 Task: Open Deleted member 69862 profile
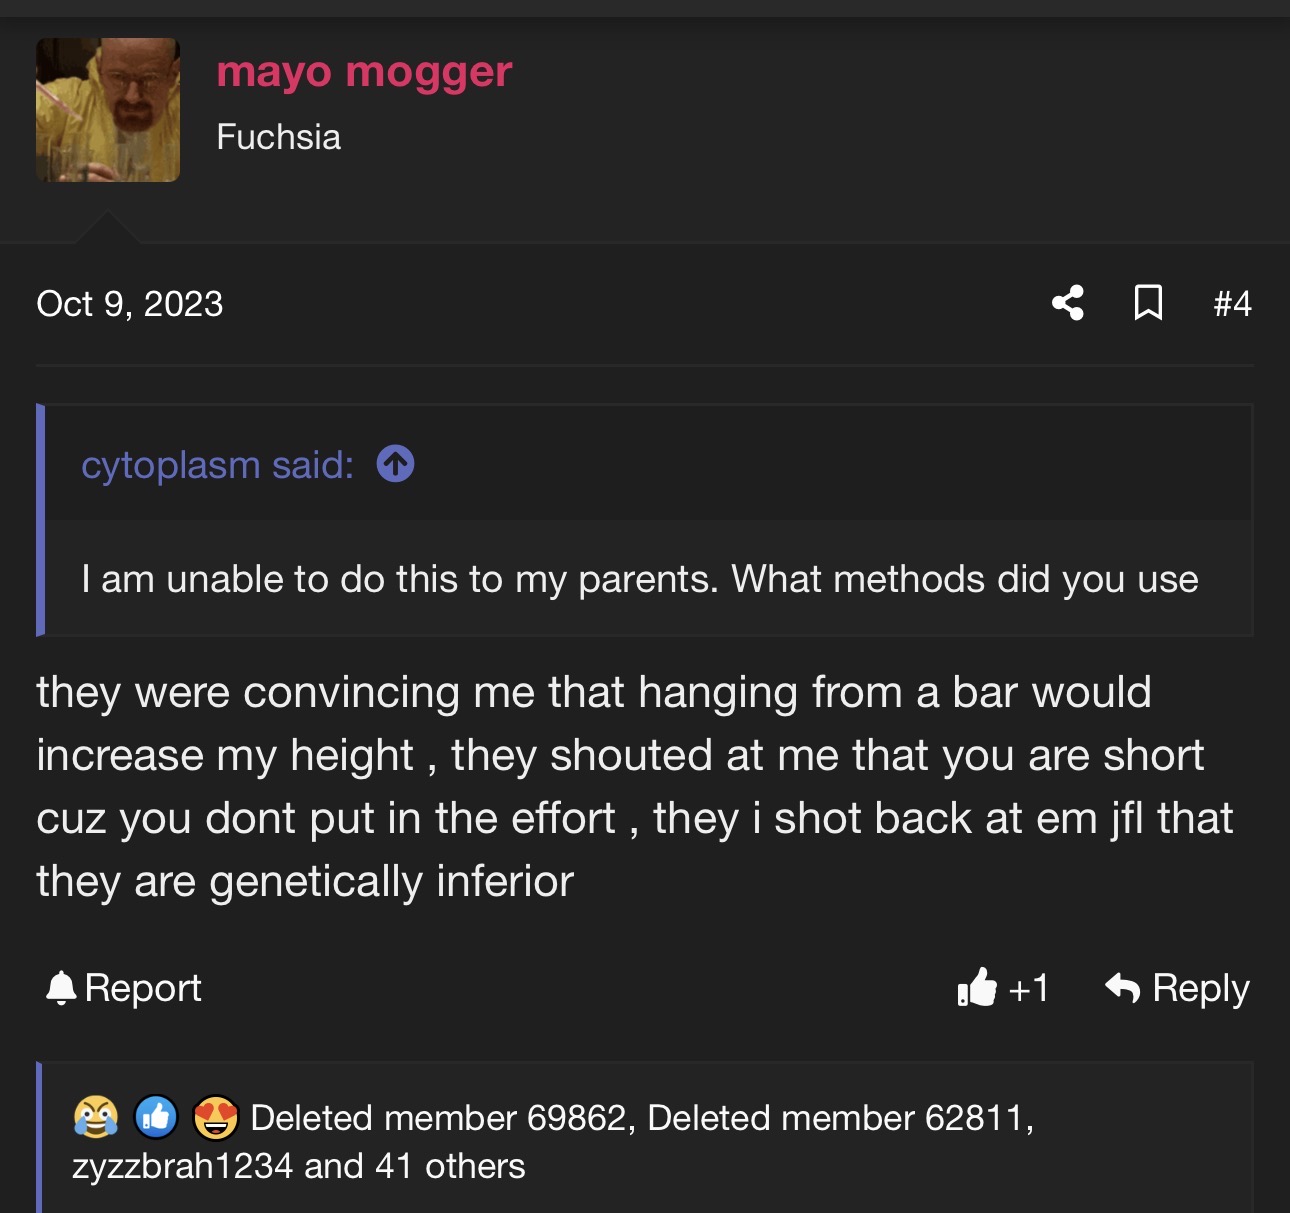point(440,1118)
